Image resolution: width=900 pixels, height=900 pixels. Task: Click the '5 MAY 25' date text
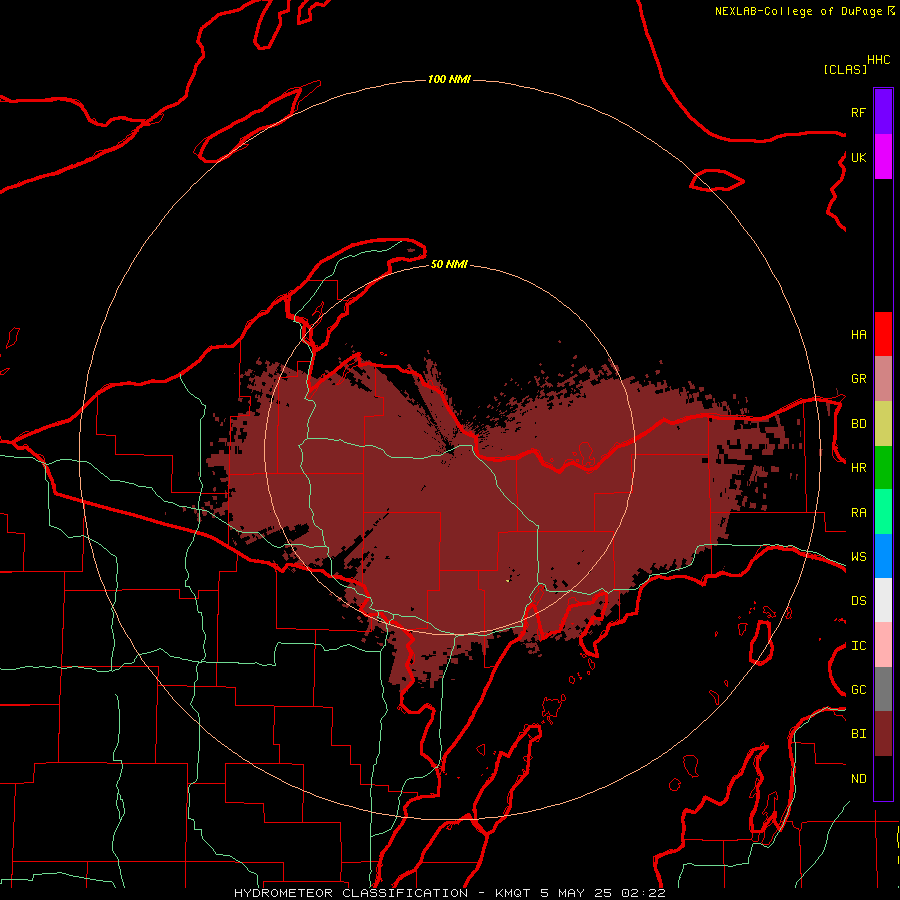[x=576, y=893]
